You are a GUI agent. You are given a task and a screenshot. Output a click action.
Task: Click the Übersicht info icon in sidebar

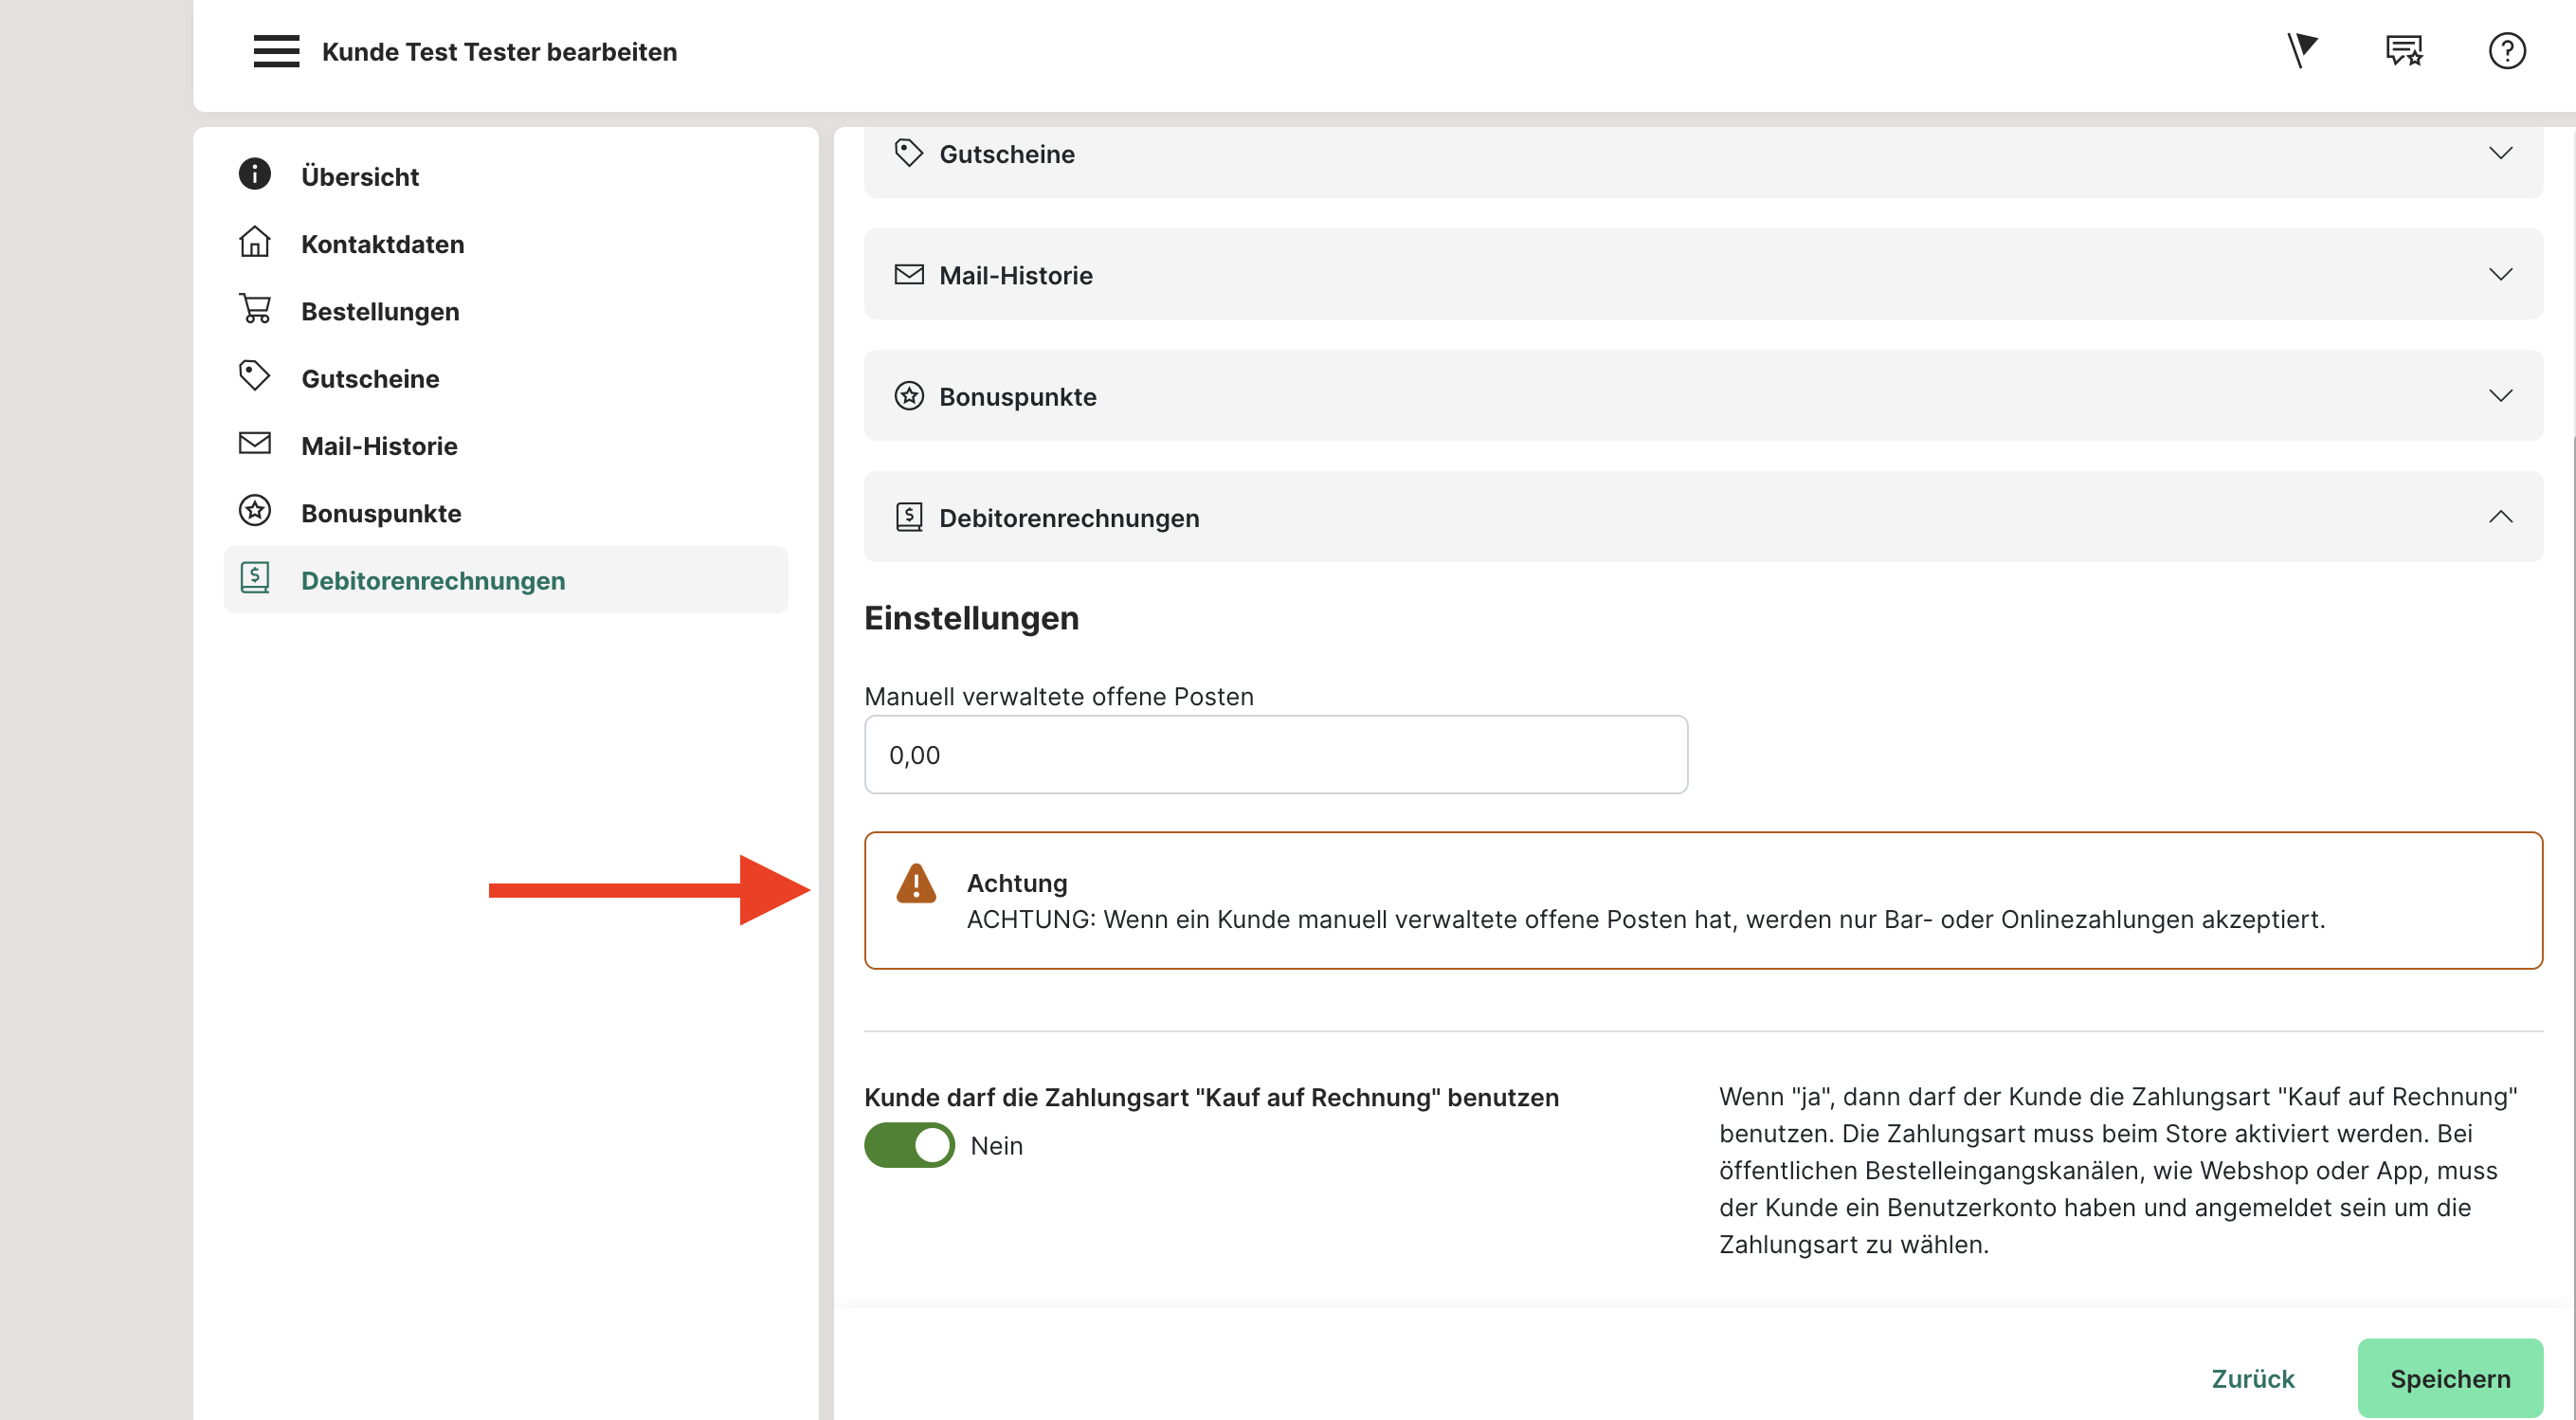tap(255, 174)
